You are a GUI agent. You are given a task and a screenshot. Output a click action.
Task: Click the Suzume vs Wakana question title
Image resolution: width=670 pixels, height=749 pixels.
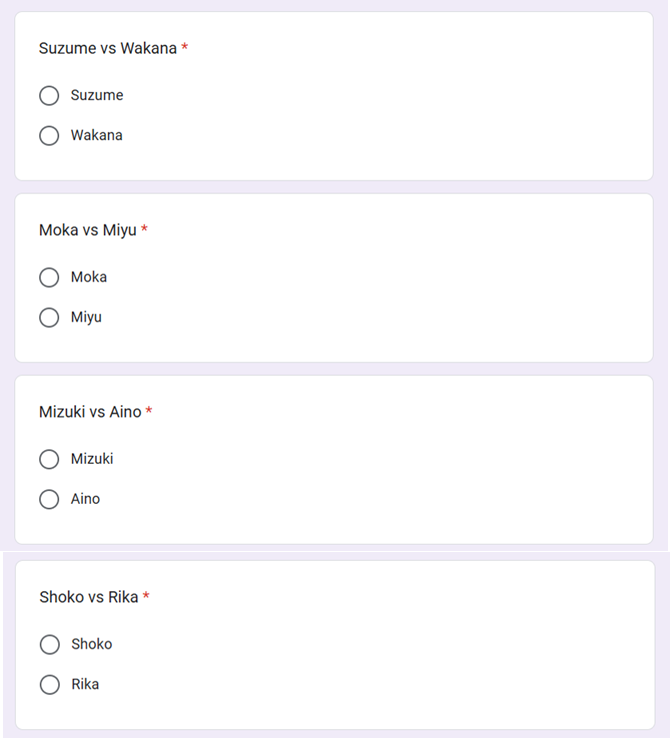[108, 48]
